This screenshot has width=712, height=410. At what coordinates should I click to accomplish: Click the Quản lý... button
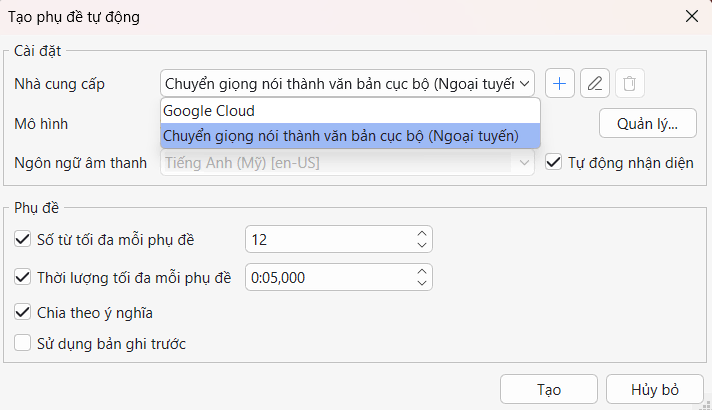(648, 123)
